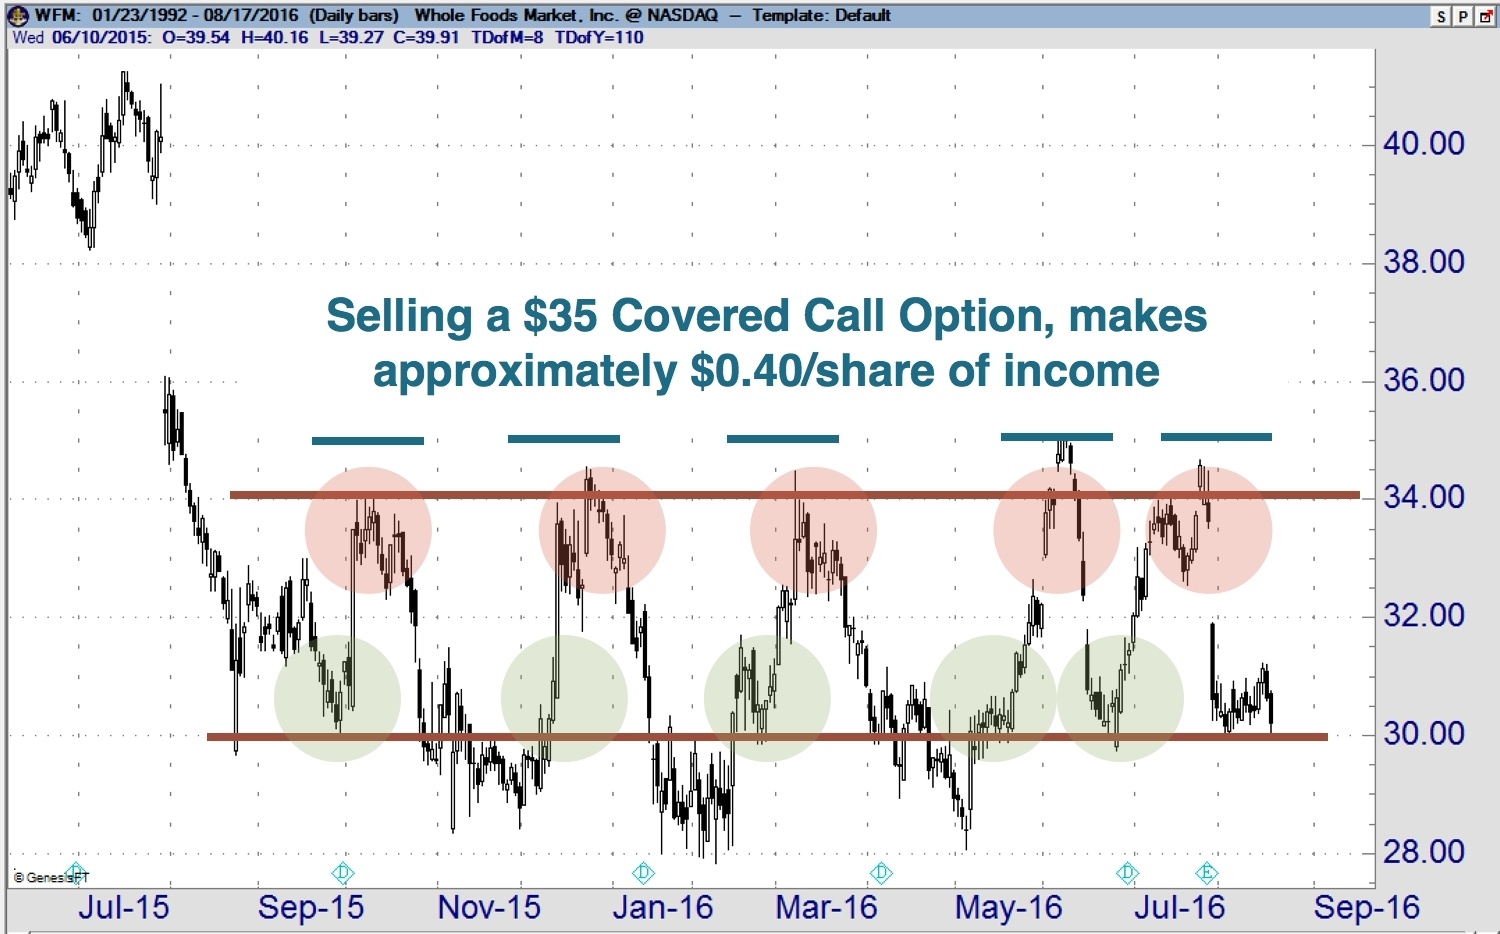The width and height of the screenshot is (1500, 934).
Task: Pop out the chart with the red-arrow icon
Action: [1485, 16]
